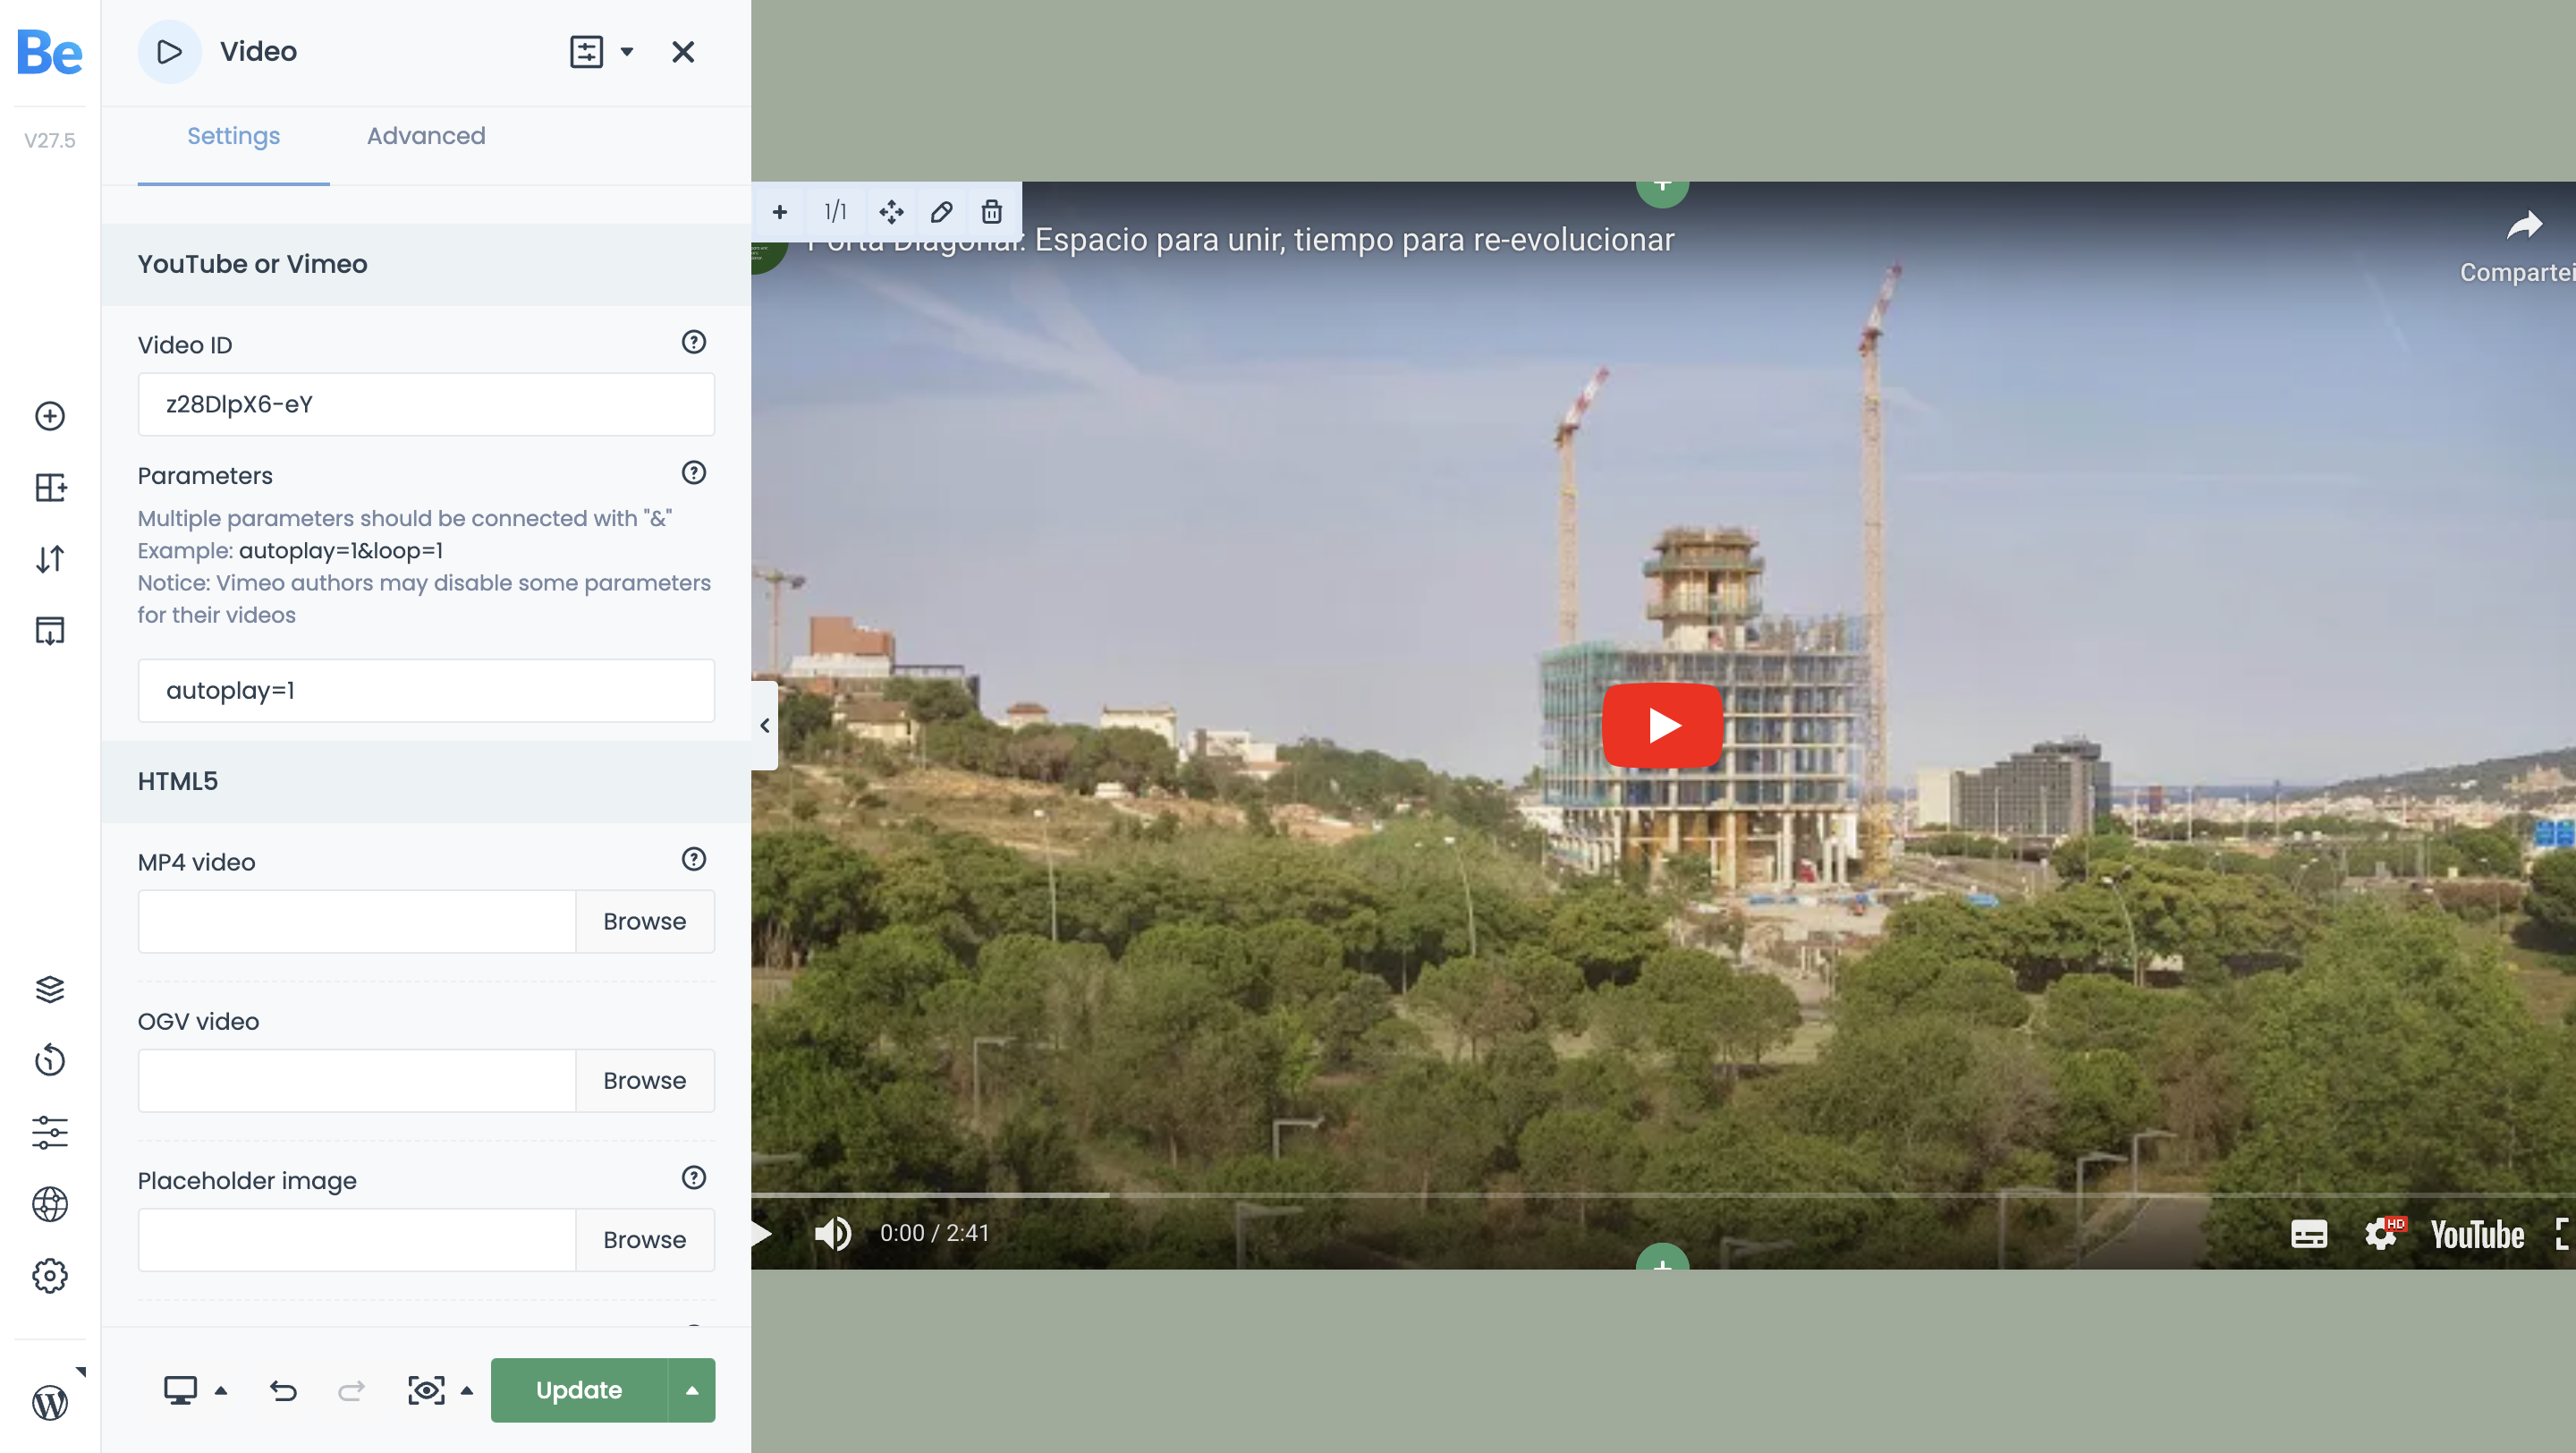The image size is (2576, 1453).
Task: Add element below video with green plus
Action: click(x=1662, y=1258)
